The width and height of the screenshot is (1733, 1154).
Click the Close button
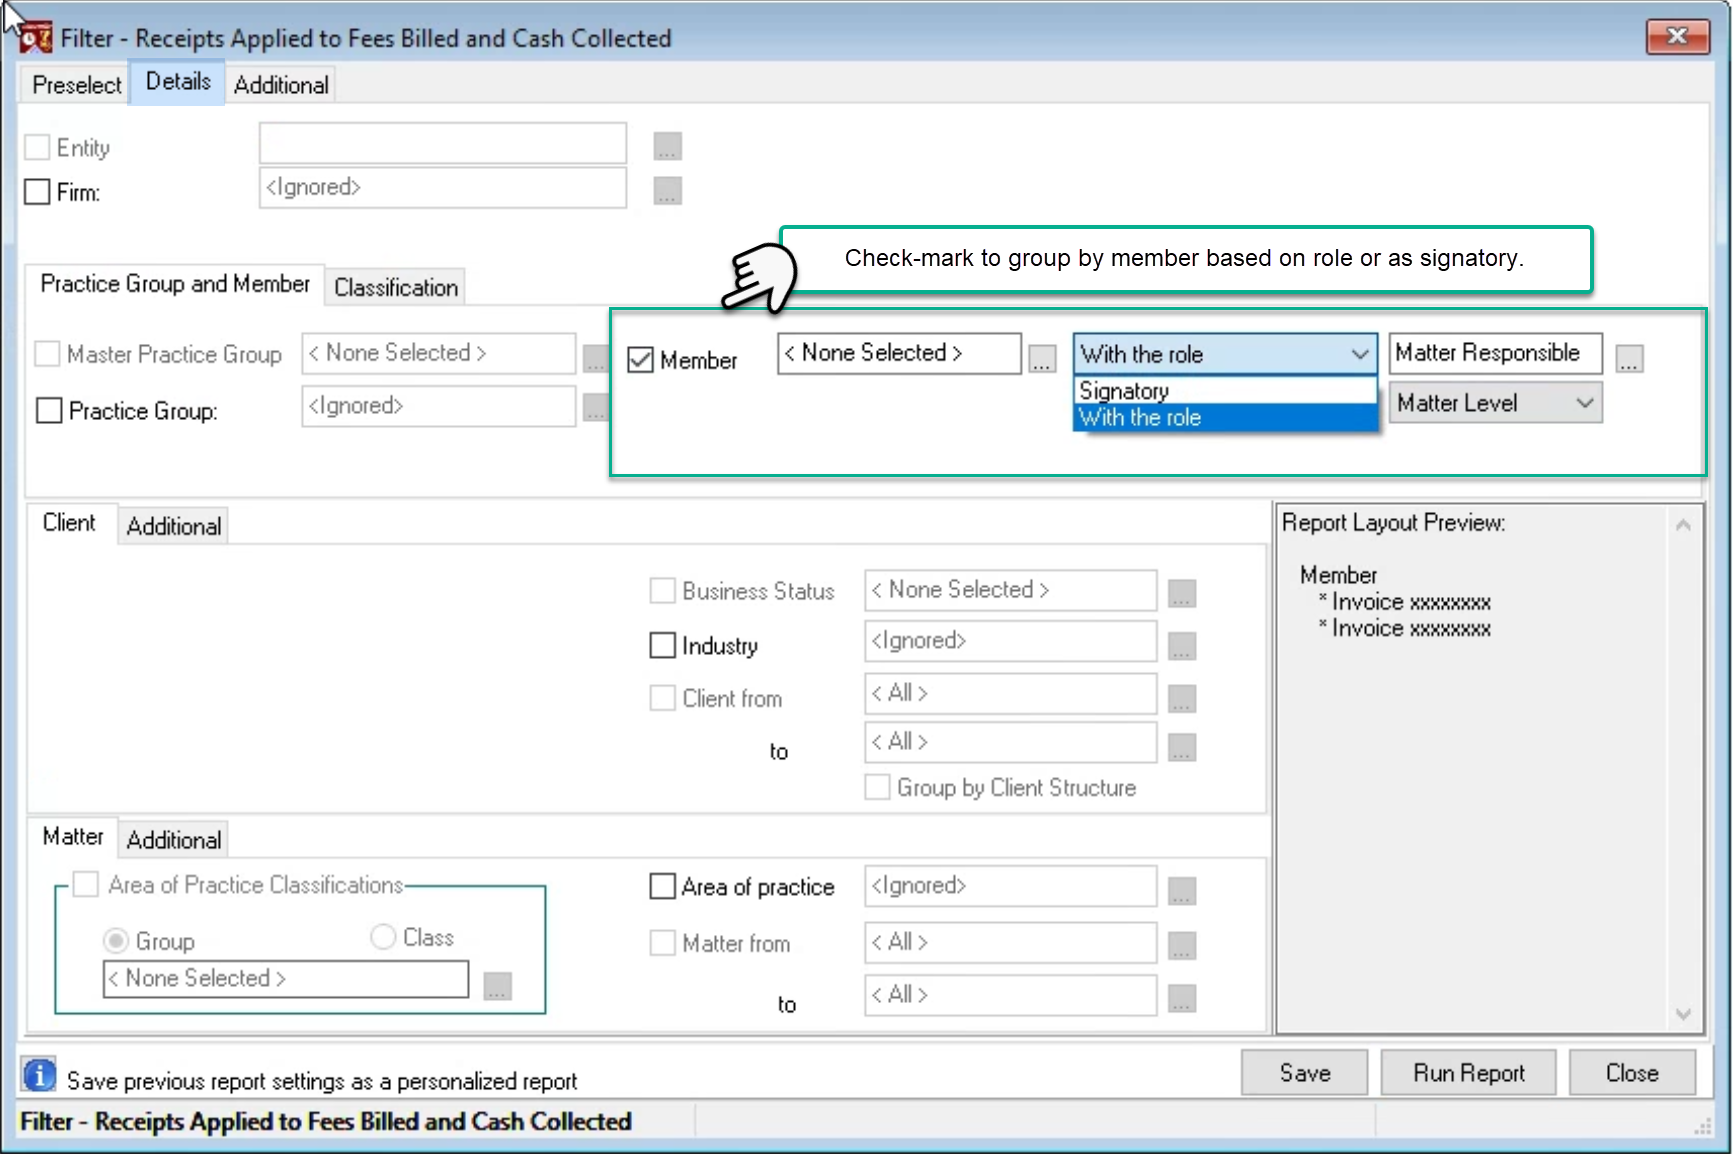(x=1632, y=1073)
